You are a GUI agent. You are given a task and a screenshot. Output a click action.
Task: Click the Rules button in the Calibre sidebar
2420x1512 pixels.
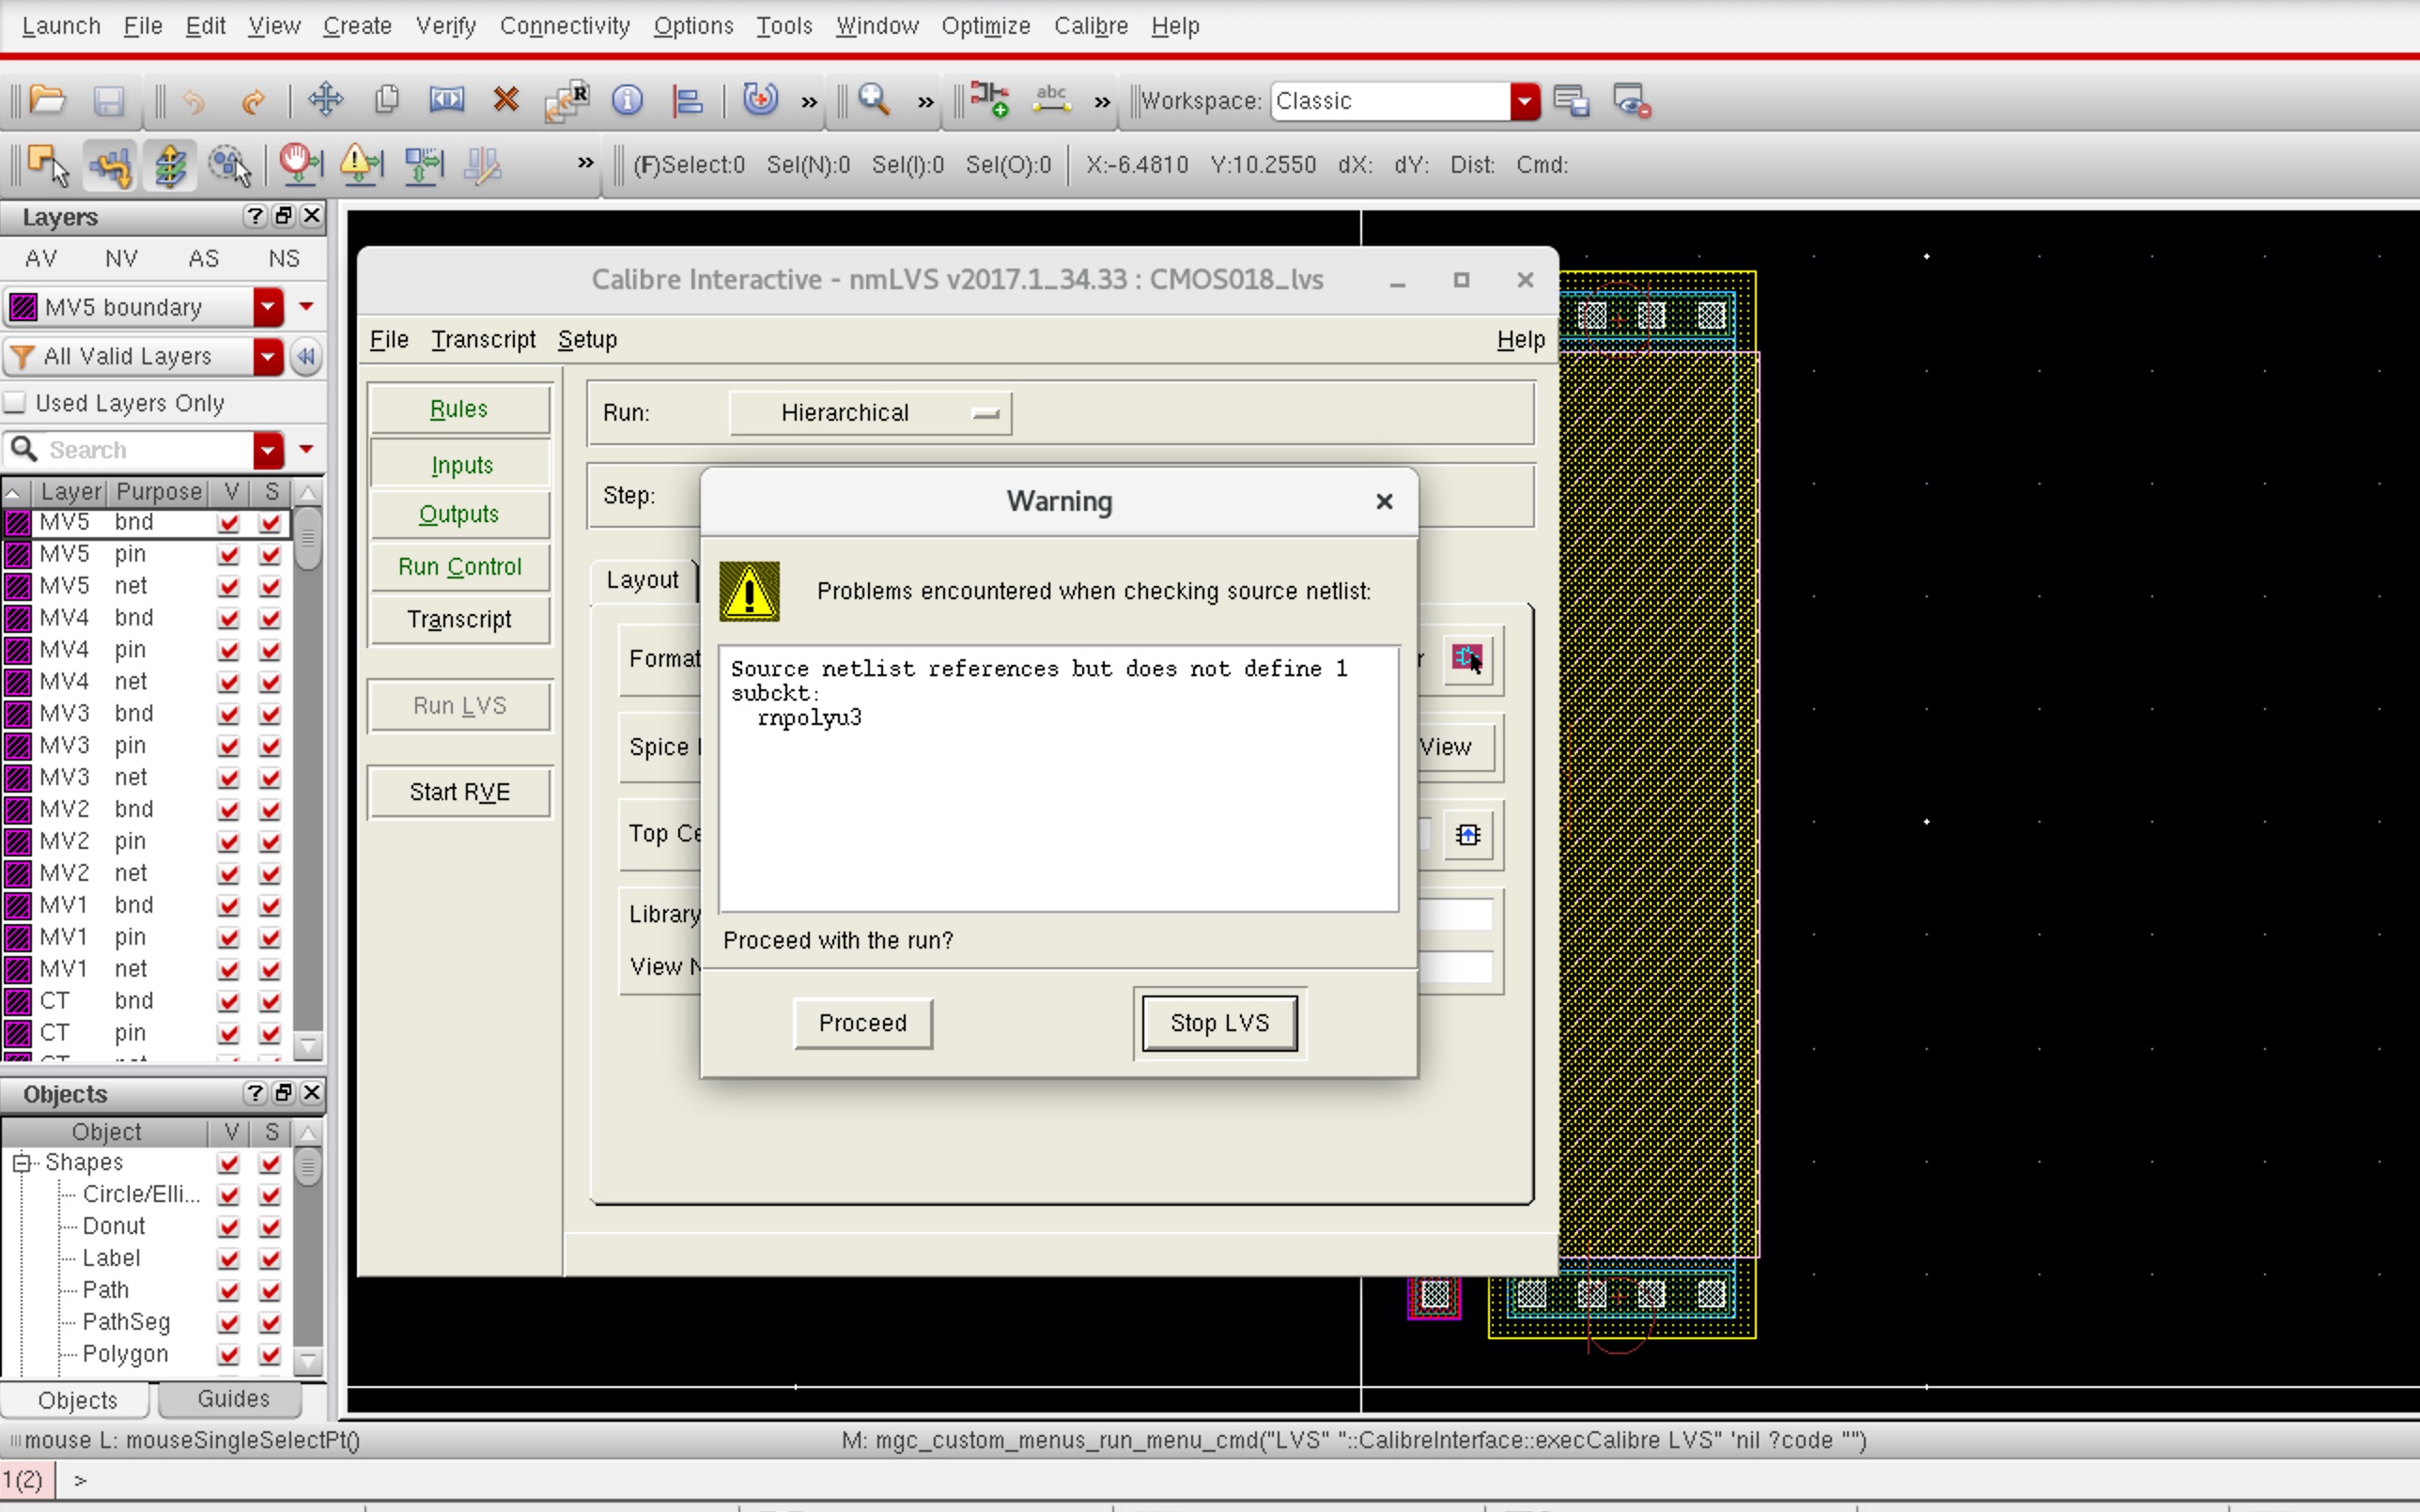(459, 409)
